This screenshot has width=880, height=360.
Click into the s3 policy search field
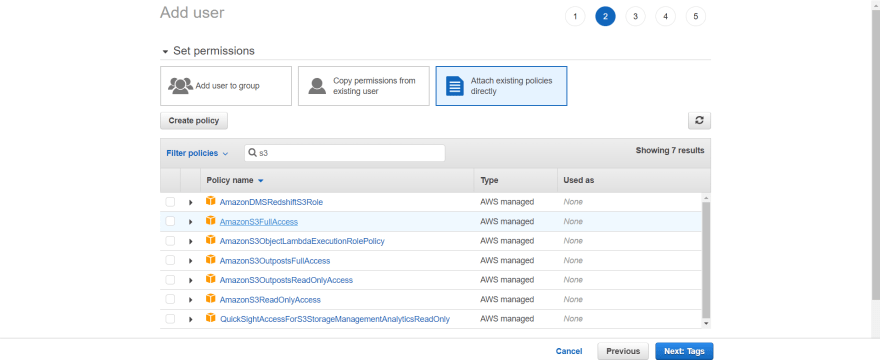coord(345,153)
